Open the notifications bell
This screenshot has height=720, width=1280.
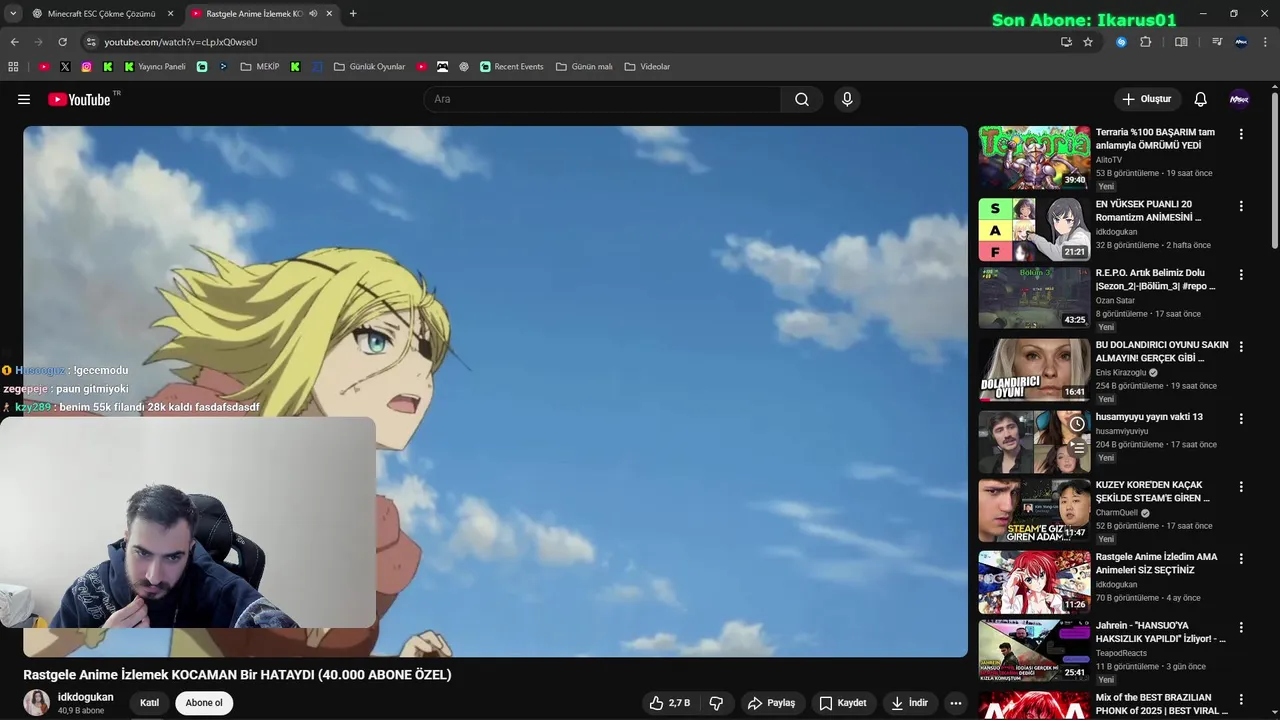pyautogui.click(x=1200, y=99)
